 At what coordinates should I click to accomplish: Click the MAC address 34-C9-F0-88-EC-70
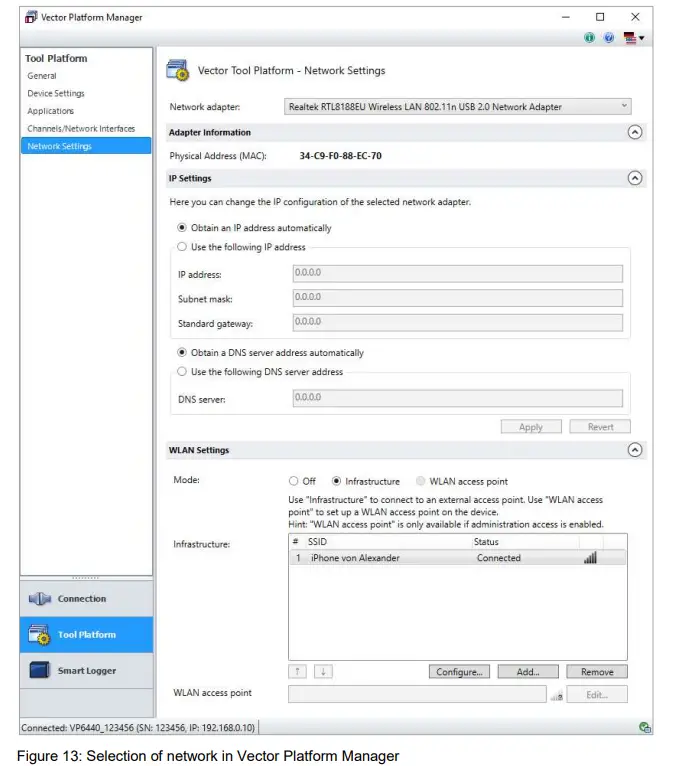[341, 156]
